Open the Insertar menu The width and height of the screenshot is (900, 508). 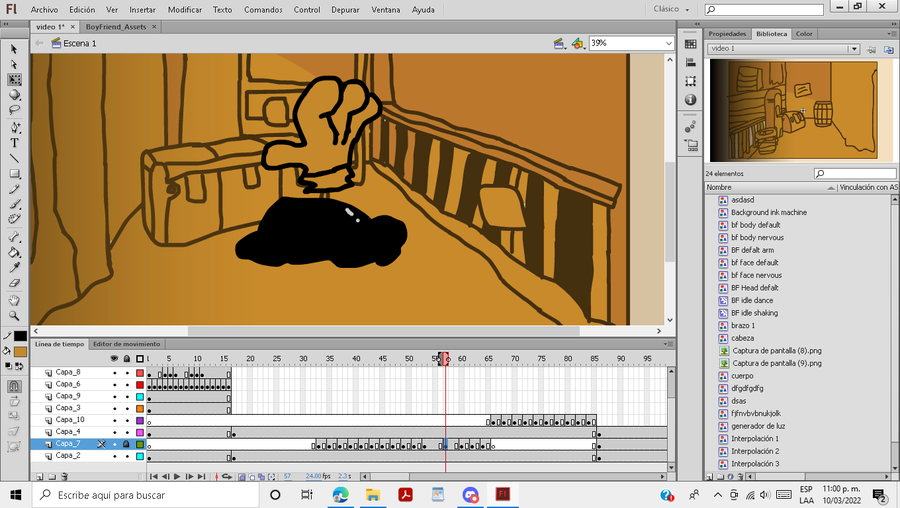(142, 10)
